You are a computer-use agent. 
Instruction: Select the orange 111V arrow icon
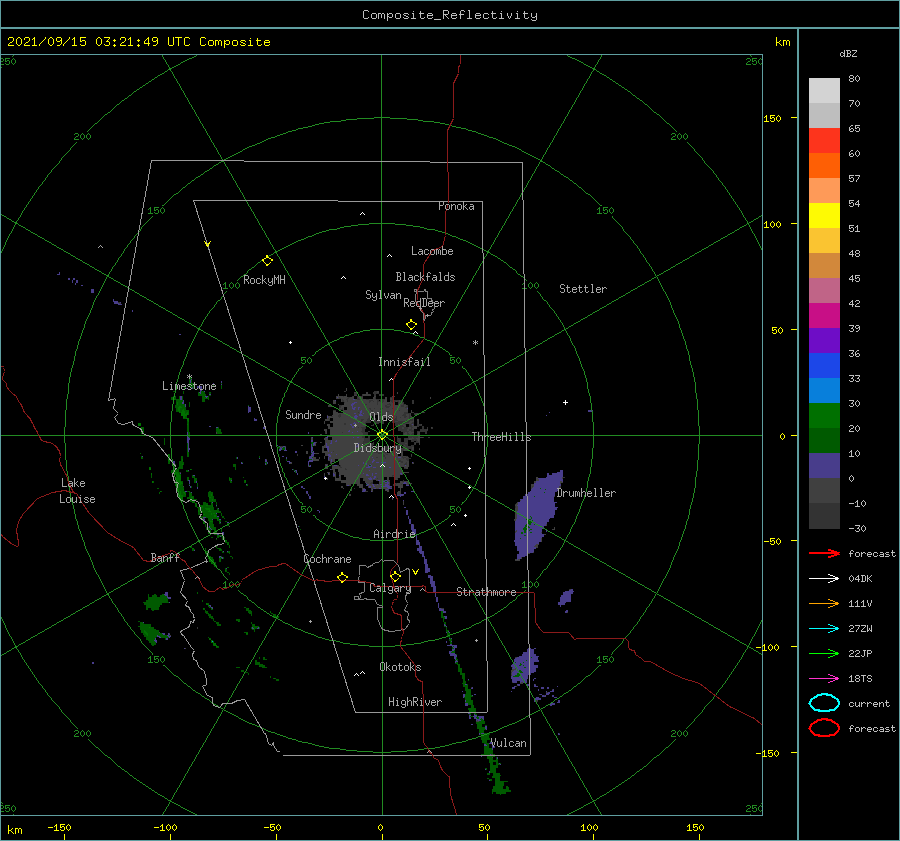point(824,603)
